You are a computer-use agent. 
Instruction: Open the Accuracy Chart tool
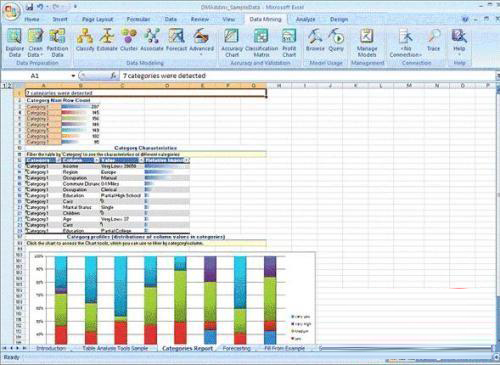[x=232, y=43]
